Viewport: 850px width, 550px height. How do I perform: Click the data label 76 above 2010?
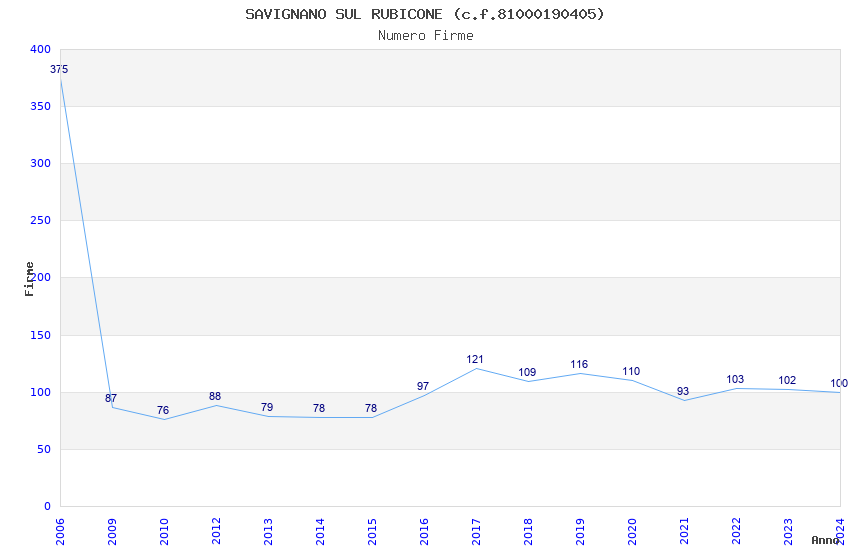(163, 410)
